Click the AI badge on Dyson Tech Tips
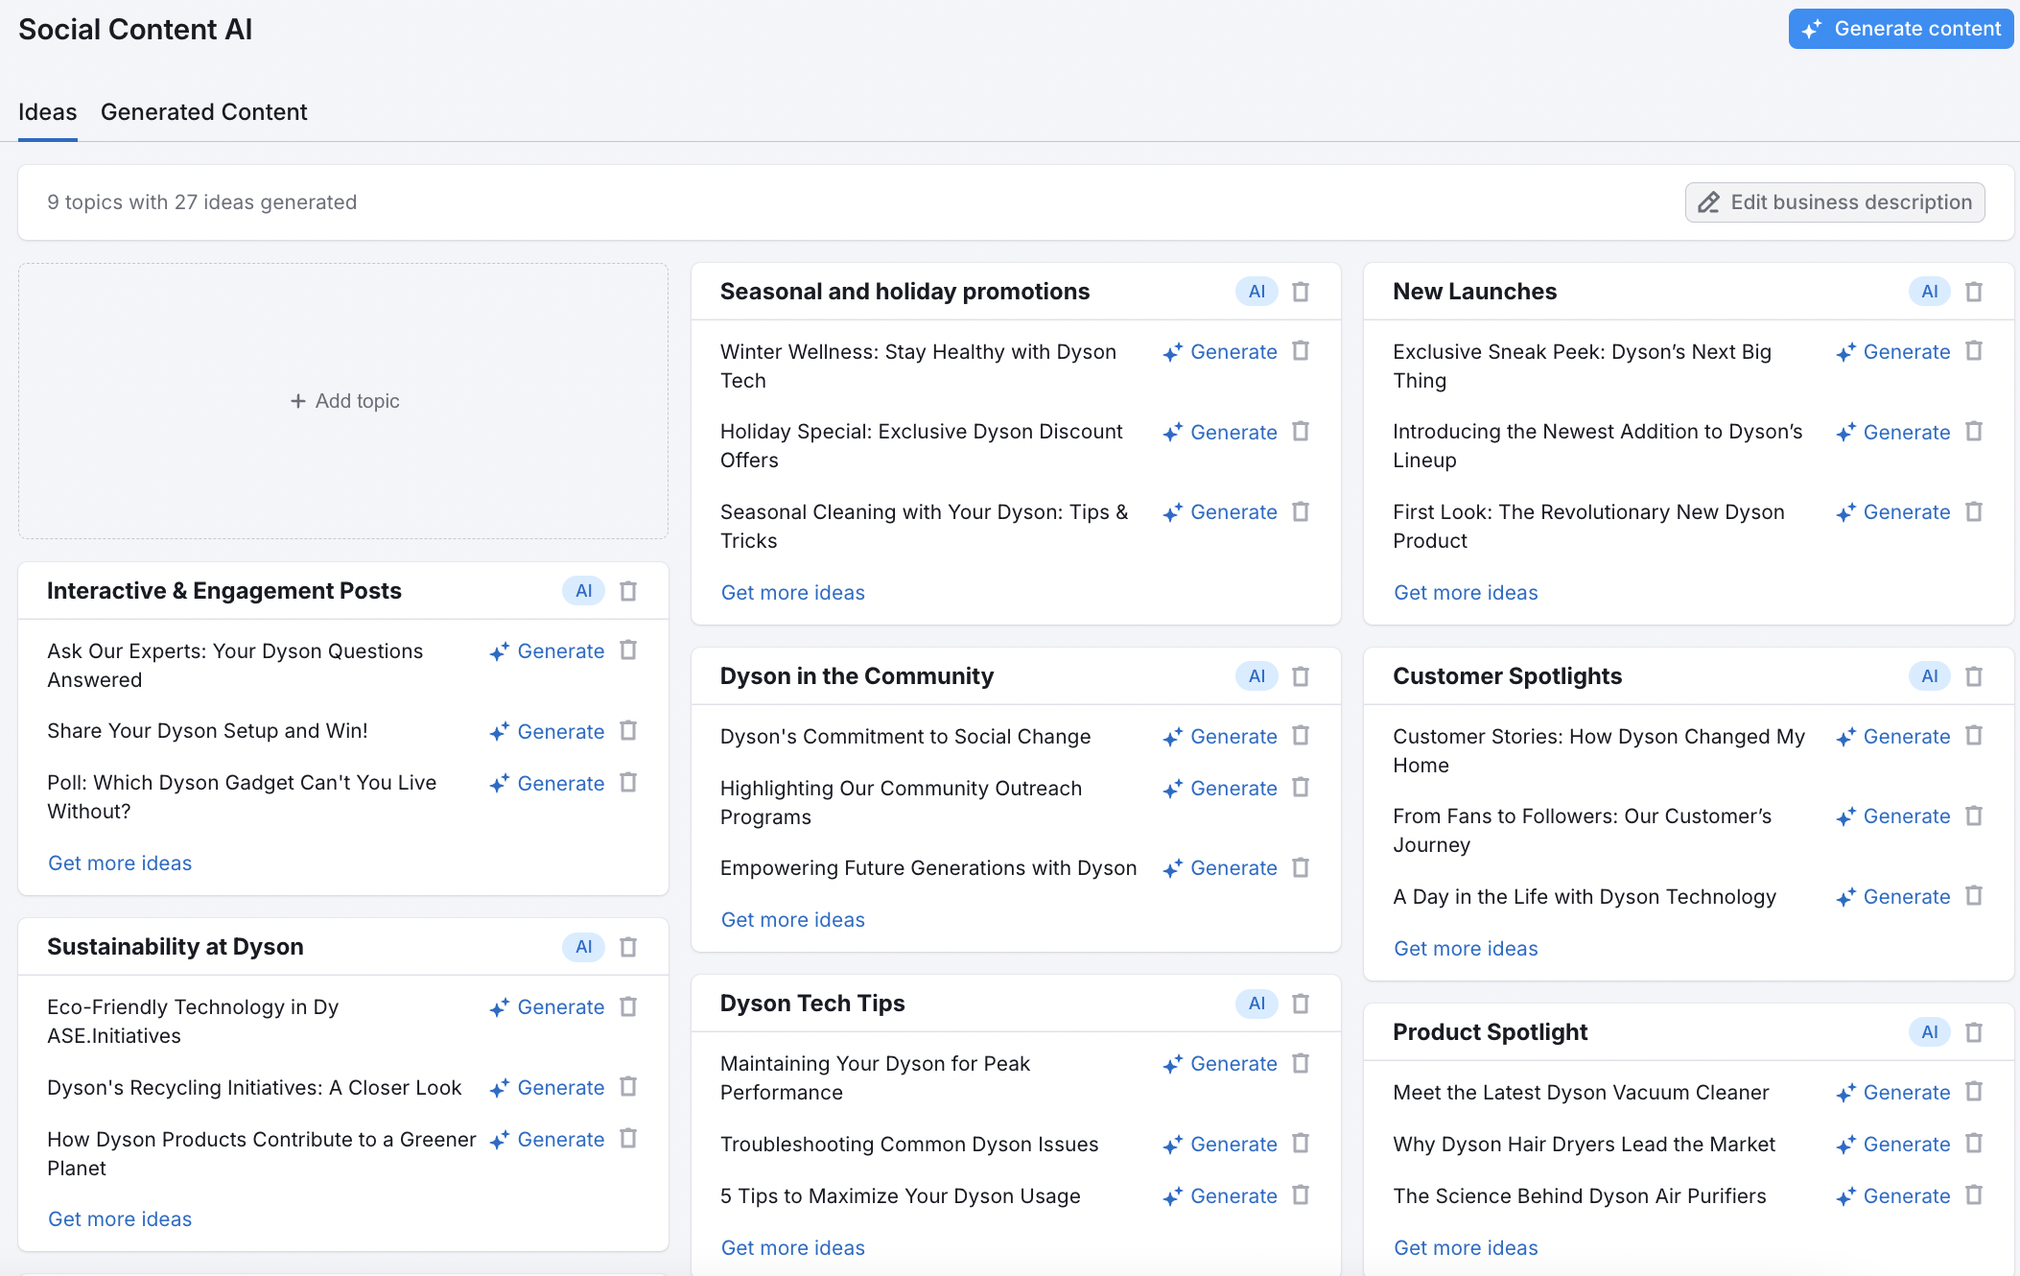This screenshot has width=2020, height=1276. (1256, 1003)
